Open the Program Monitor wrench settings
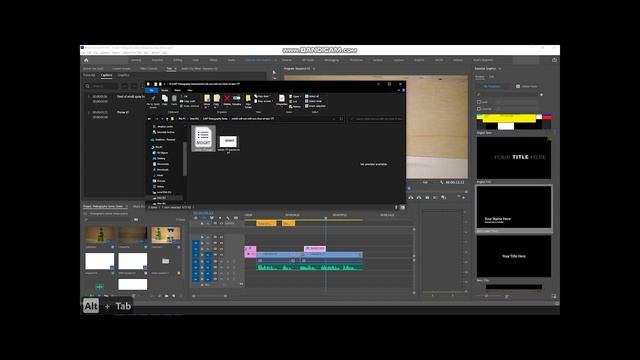 (441, 182)
